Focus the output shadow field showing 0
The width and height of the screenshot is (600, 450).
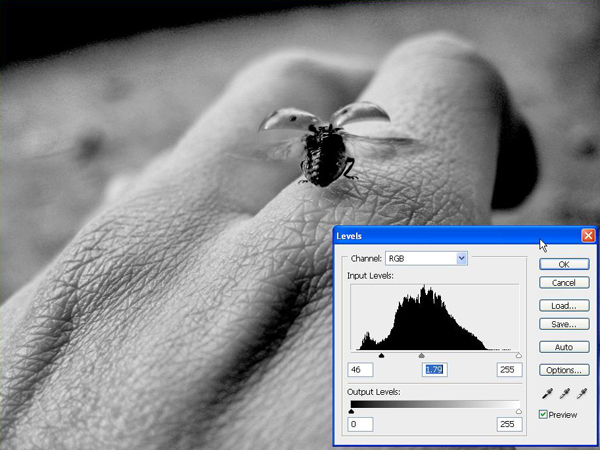click(x=360, y=424)
